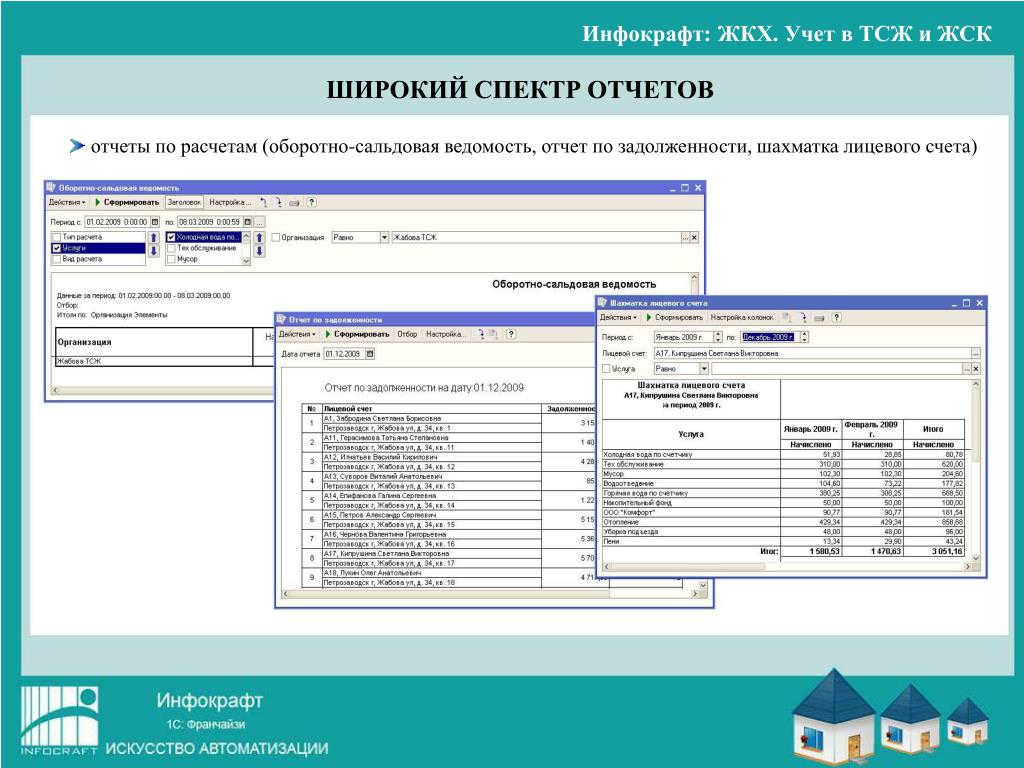
Task: Click Сформировать in Оборотно-сальдовая ведомость
Action: [x=127, y=202]
